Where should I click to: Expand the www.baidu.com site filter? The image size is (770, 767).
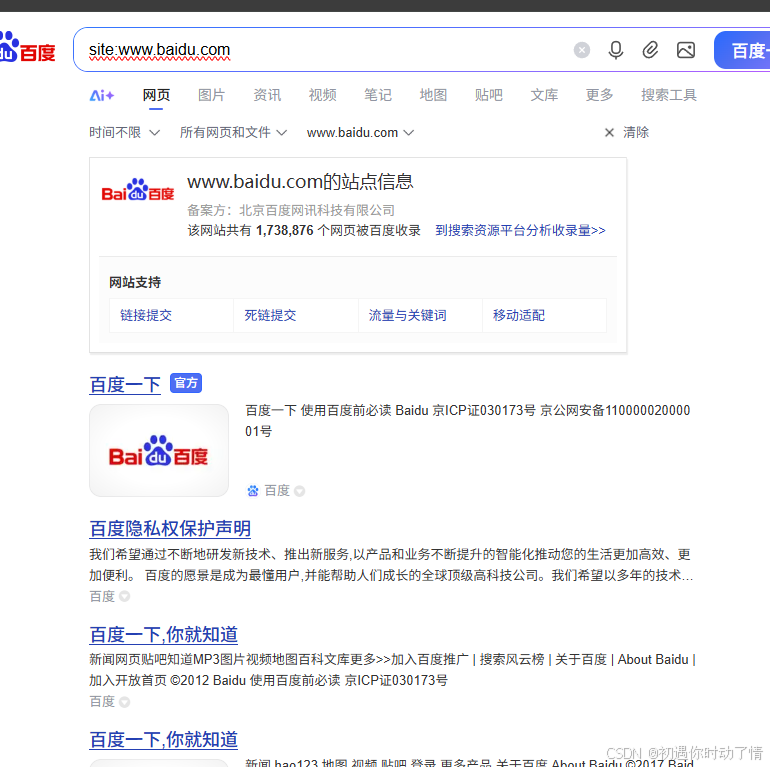coord(360,133)
